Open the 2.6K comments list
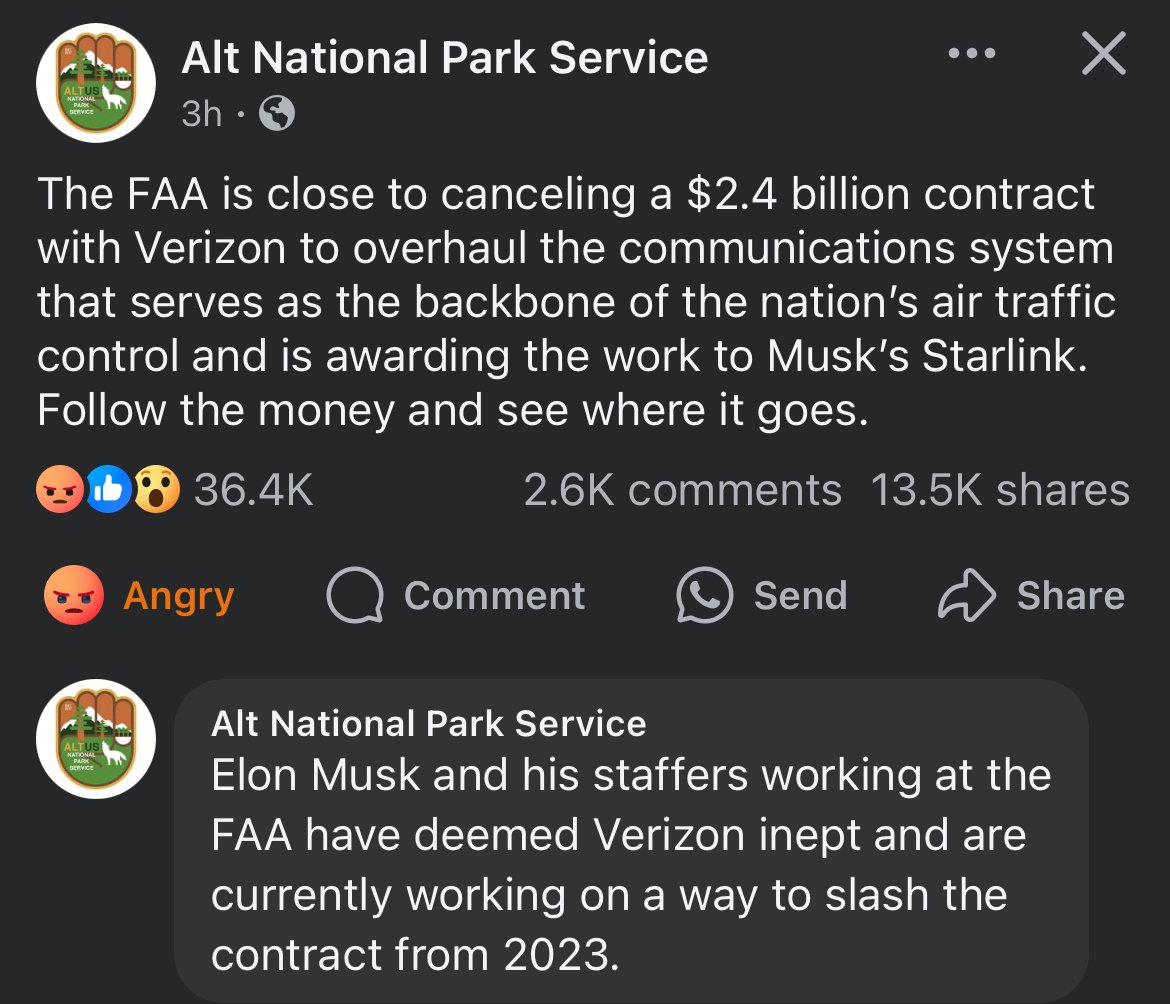This screenshot has width=1170, height=1004. [682, 490]
